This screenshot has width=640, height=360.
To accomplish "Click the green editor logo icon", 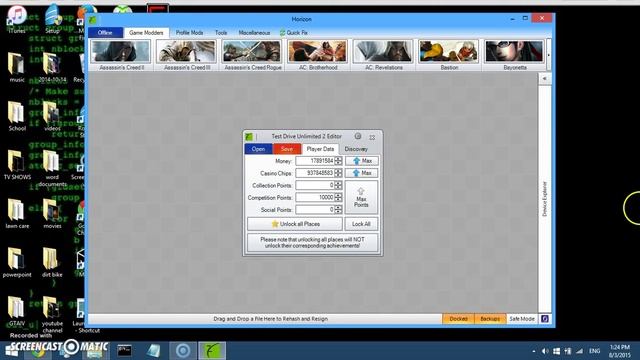I will [249, 137].
